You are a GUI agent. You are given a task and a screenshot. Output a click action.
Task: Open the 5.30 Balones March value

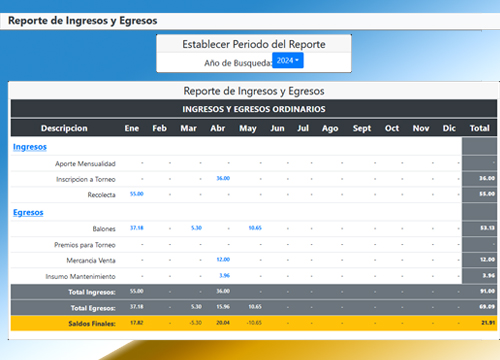click(x=196, y=228)
